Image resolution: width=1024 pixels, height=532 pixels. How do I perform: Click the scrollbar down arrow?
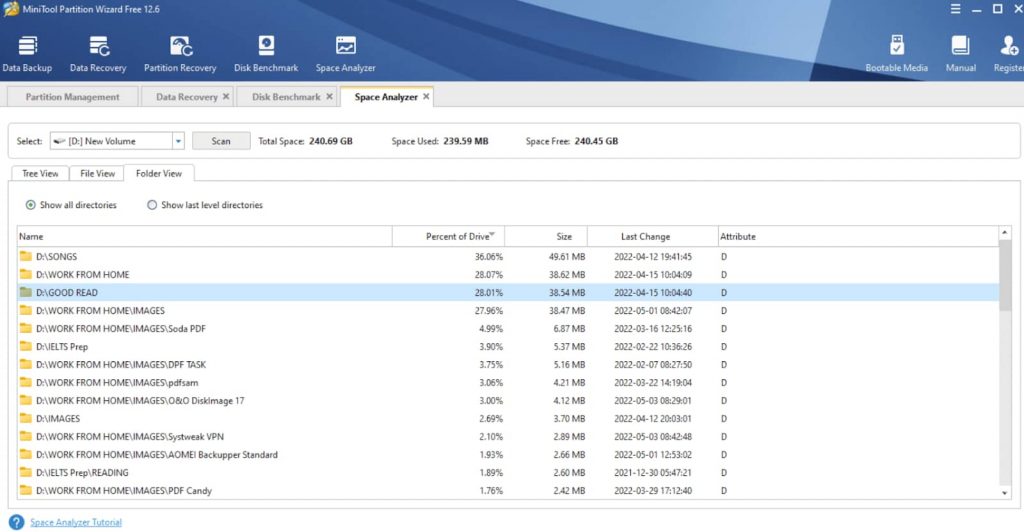pyautogui.click(x=1004, y=493)
